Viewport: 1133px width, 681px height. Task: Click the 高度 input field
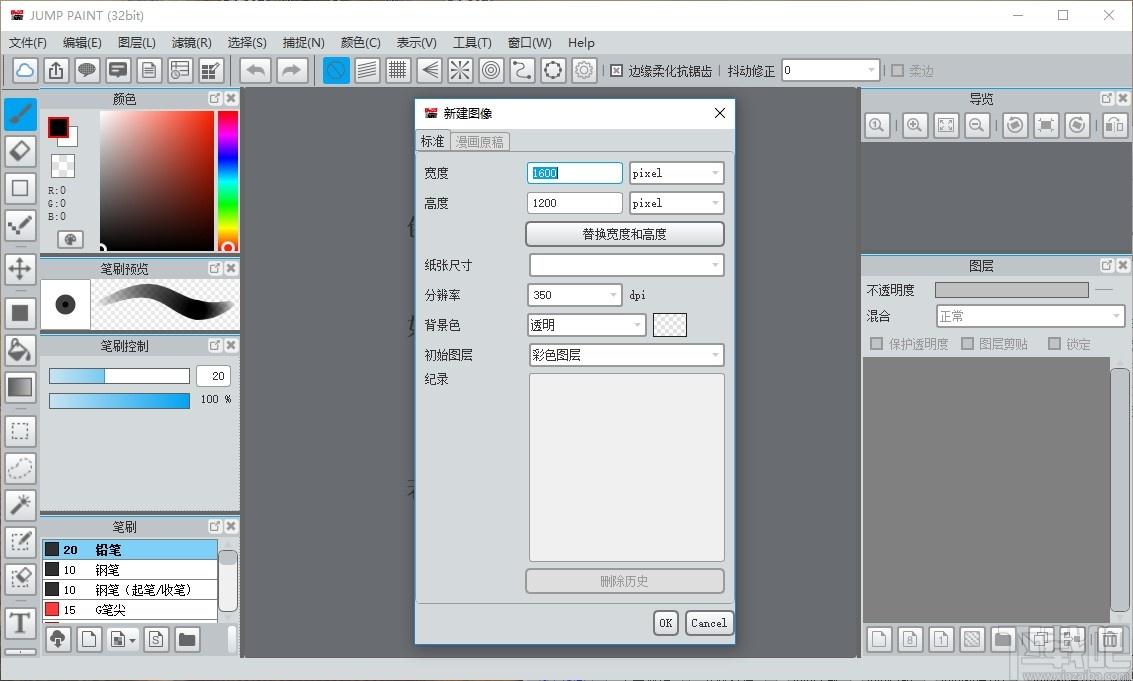(574, 203)
